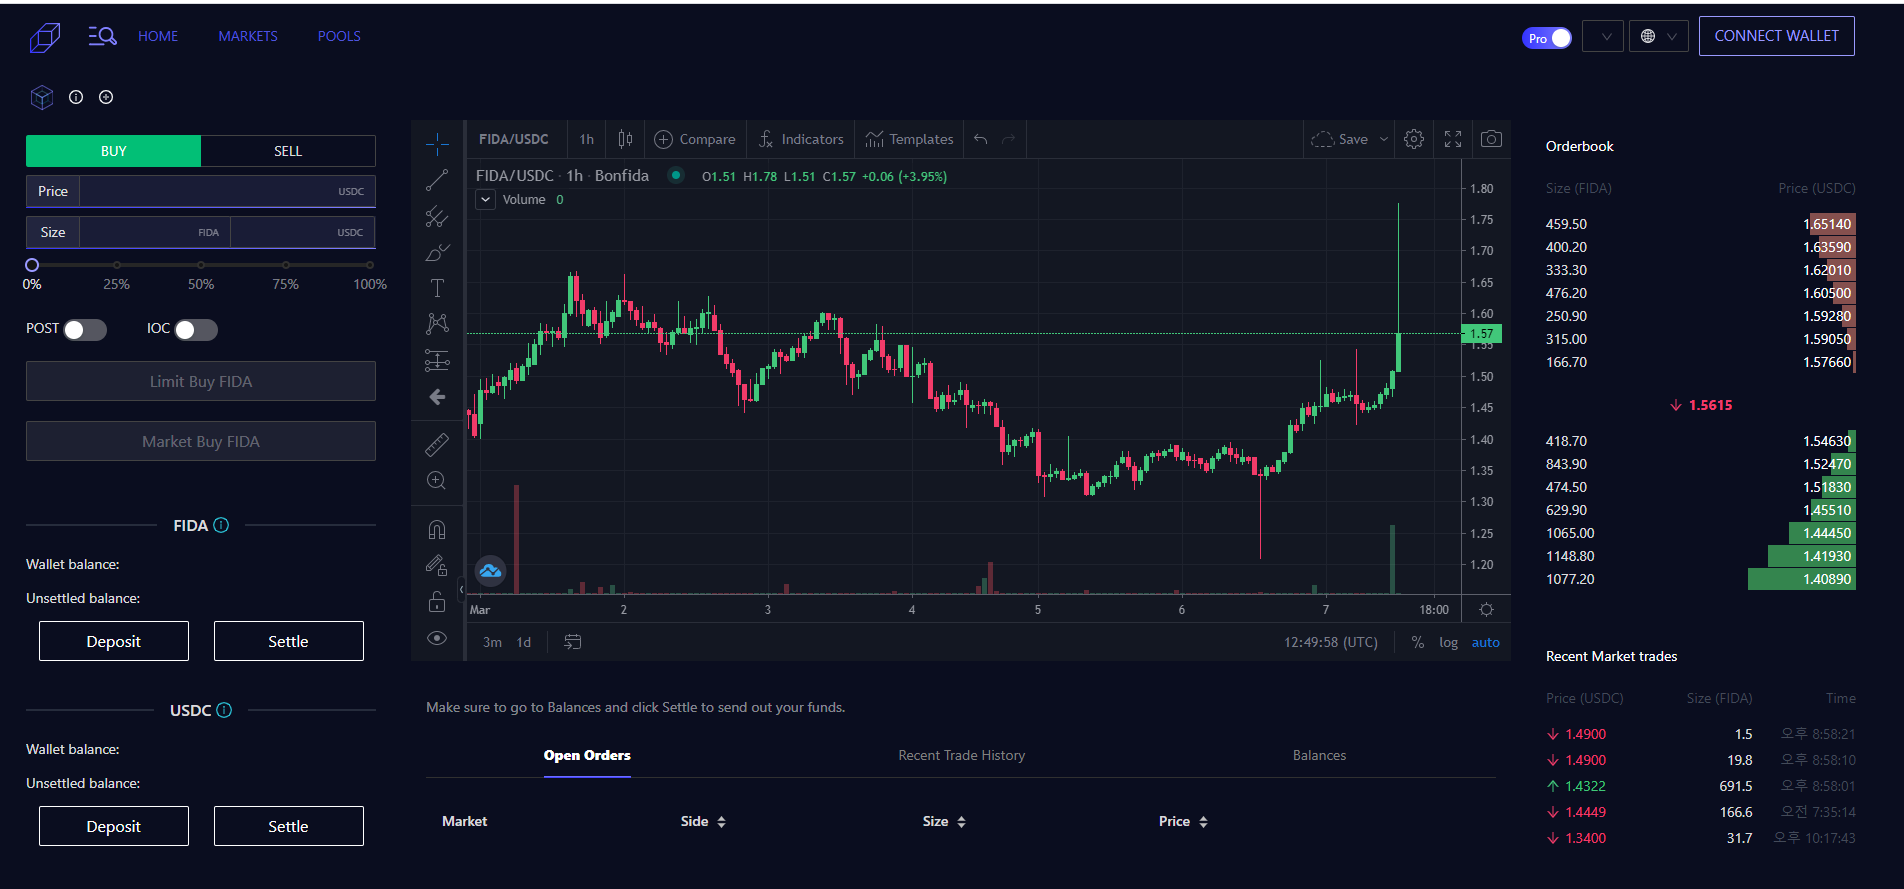Select the crosshair cursor tool
Screen dimensions: 1904x889
[x=437, y=144]
